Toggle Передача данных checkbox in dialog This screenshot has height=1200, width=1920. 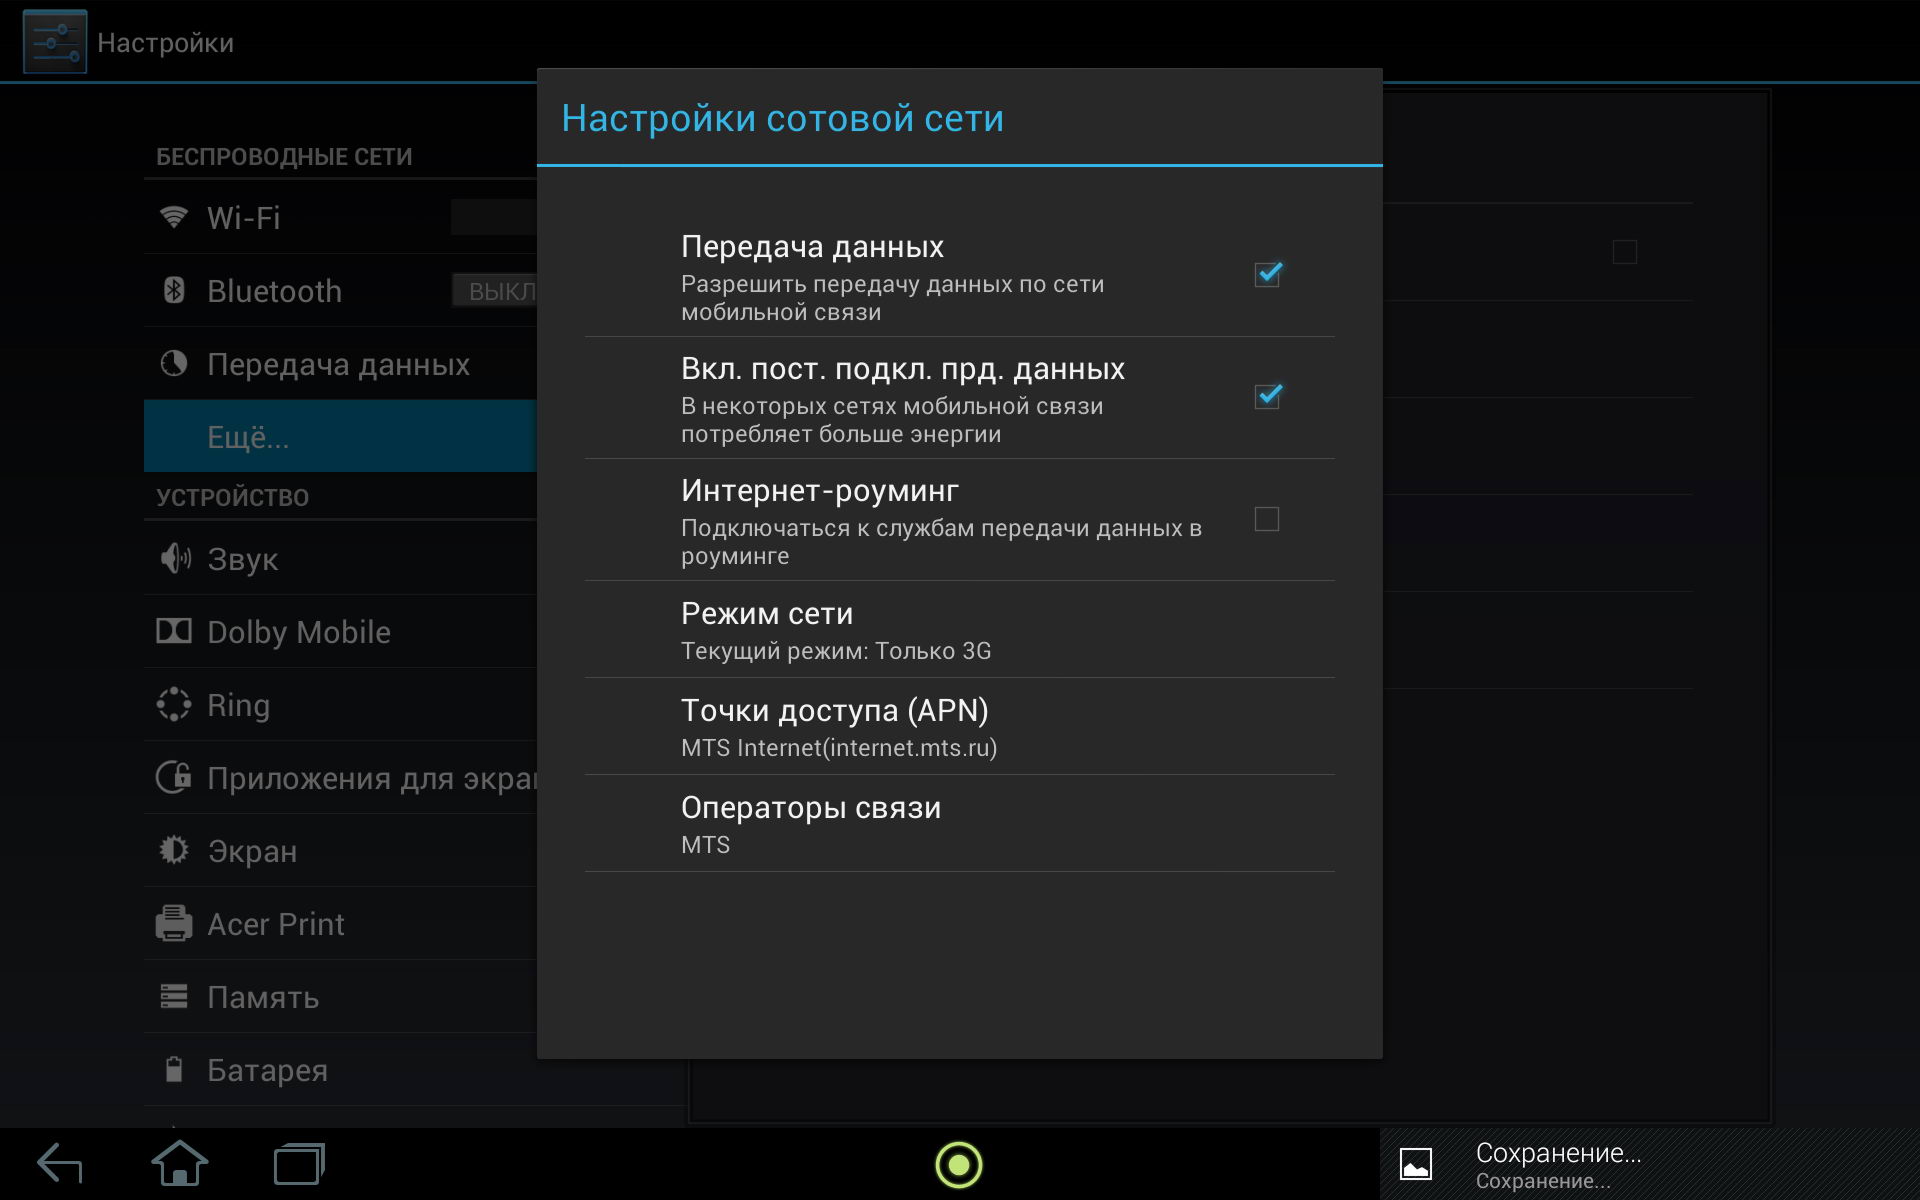[1267, 274]
